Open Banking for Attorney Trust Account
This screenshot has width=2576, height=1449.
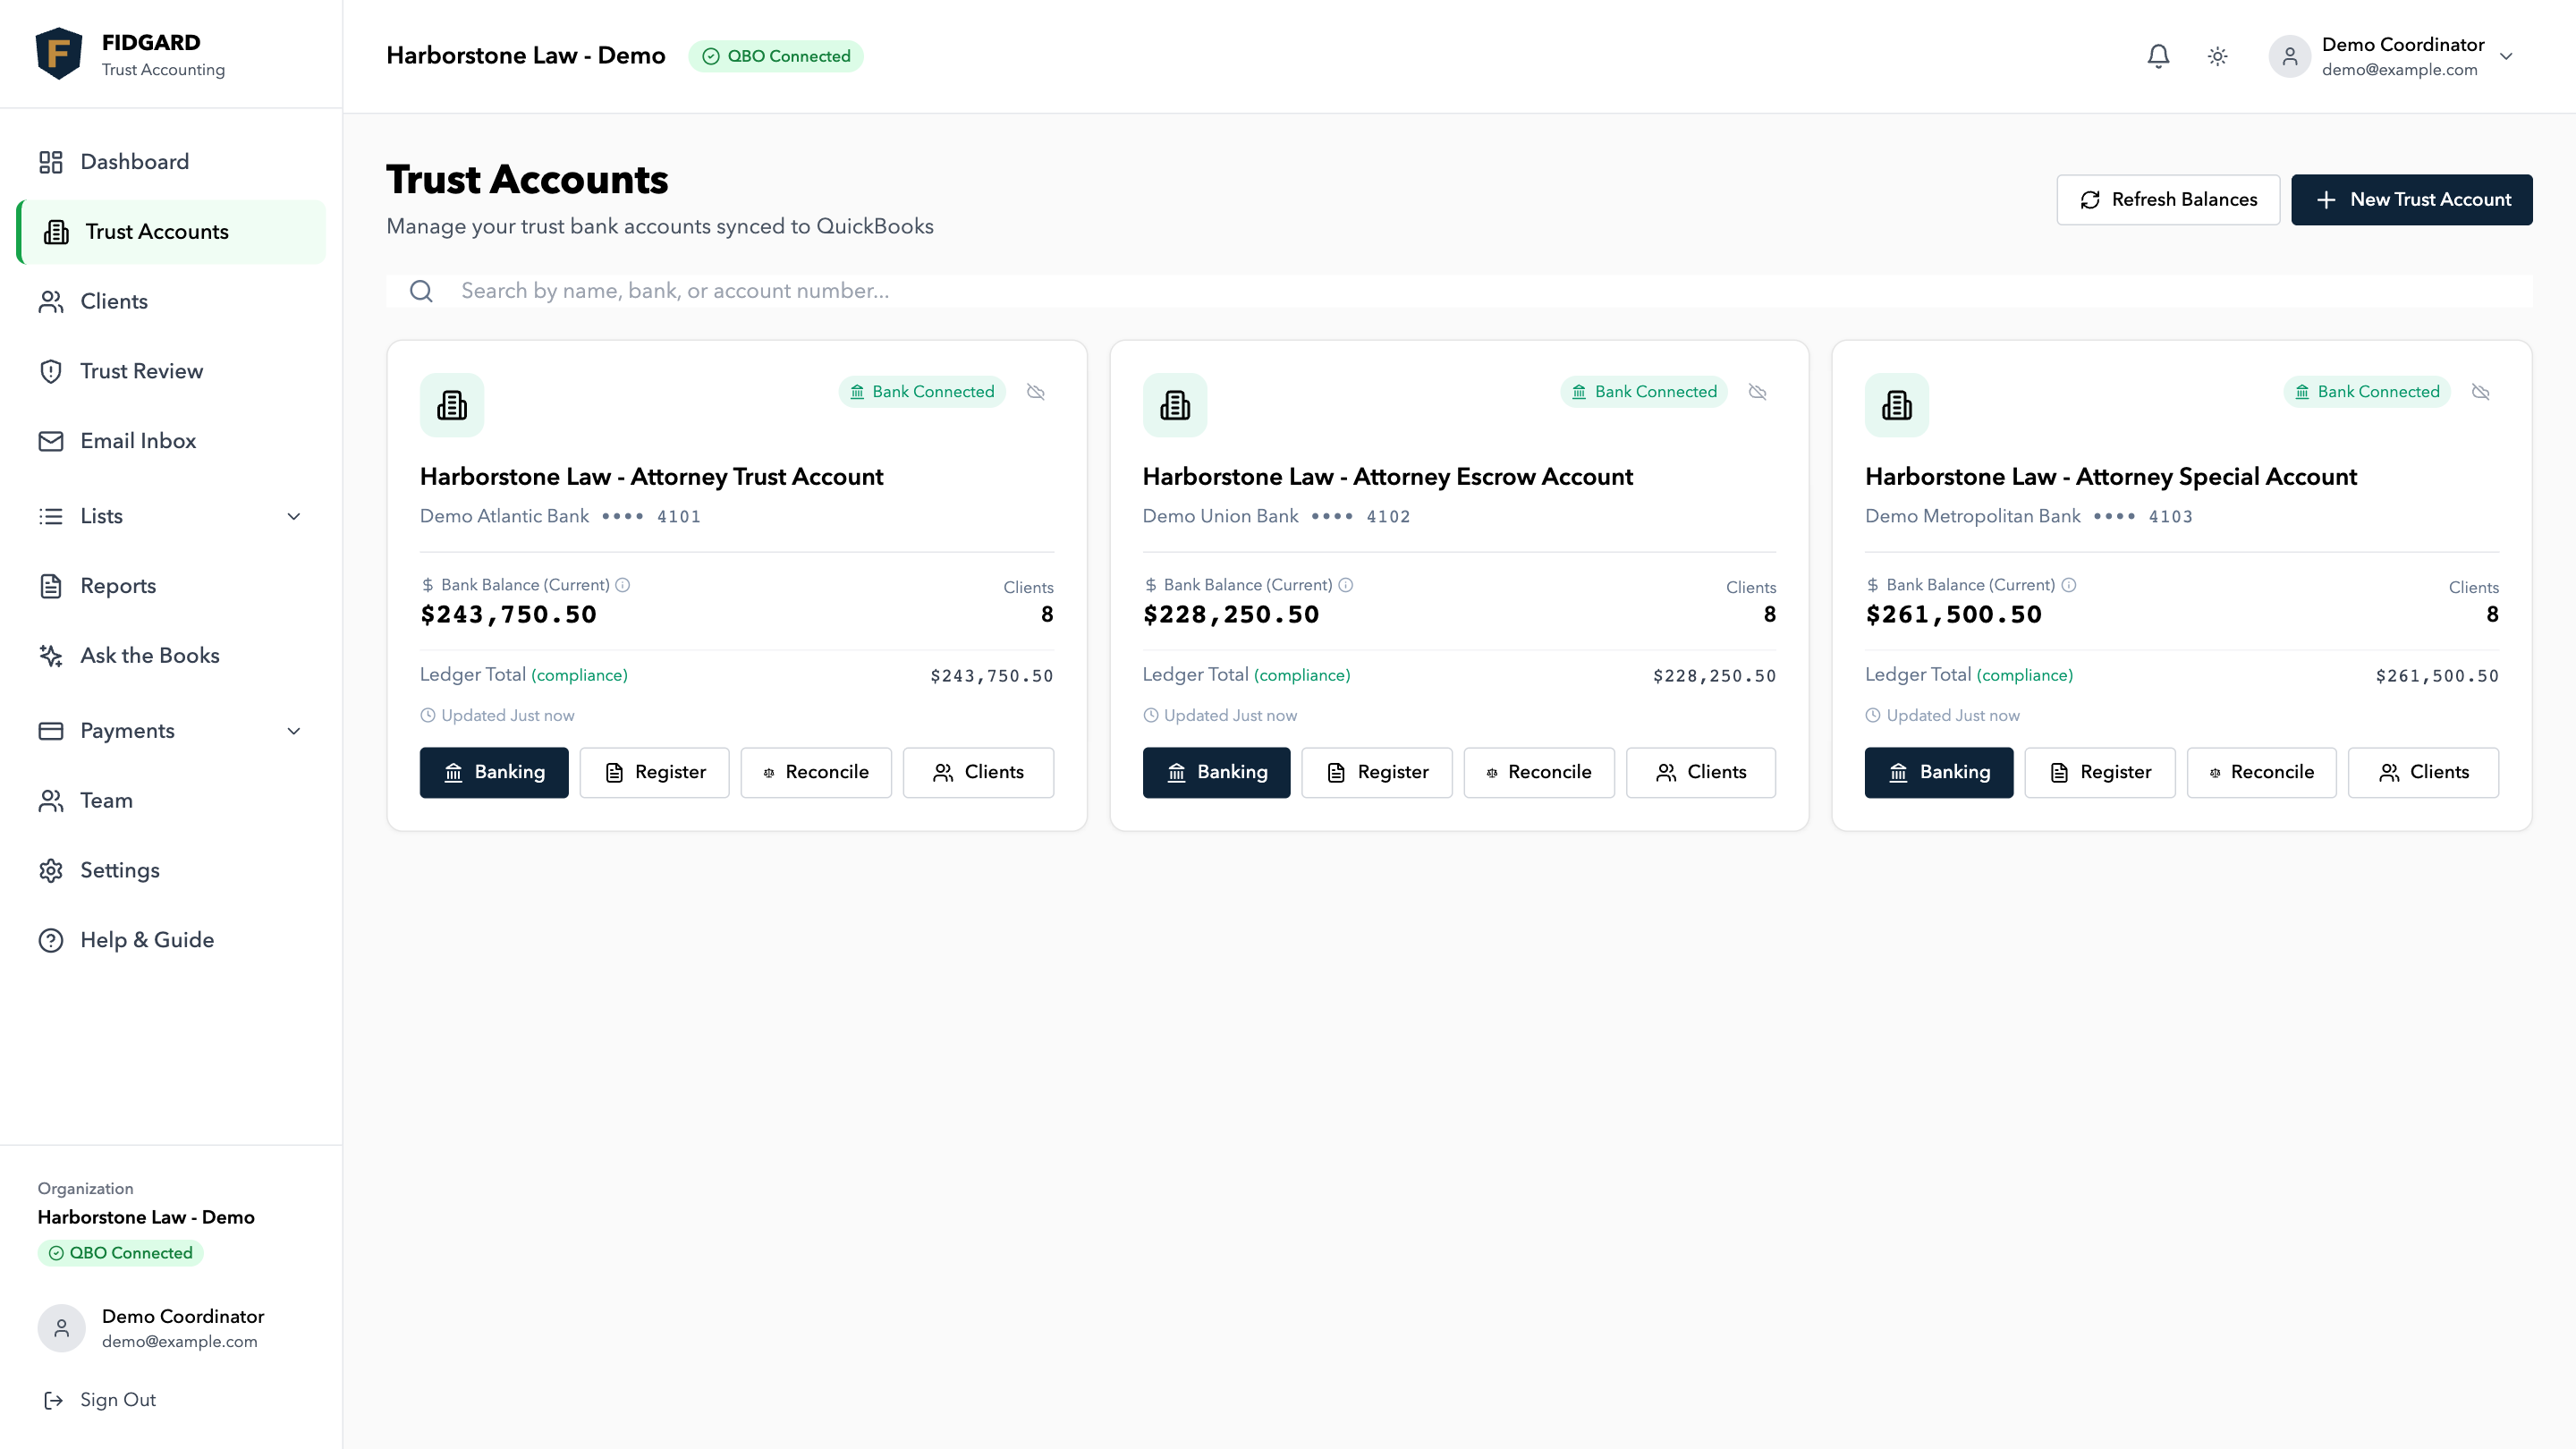click(494, 773)
